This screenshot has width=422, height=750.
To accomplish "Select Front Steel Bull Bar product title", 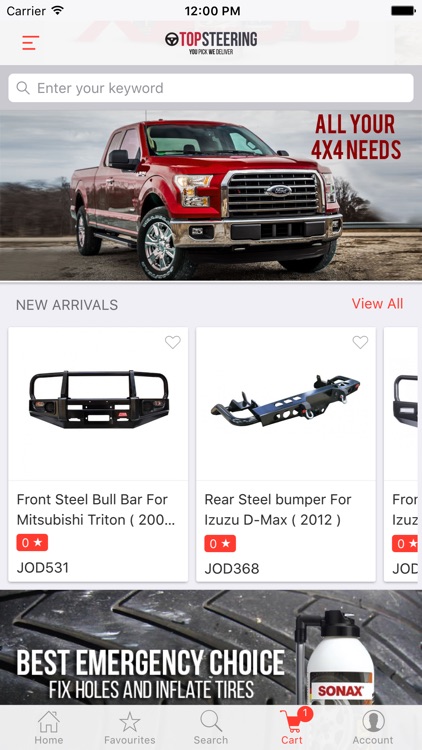I will (96, 509).
